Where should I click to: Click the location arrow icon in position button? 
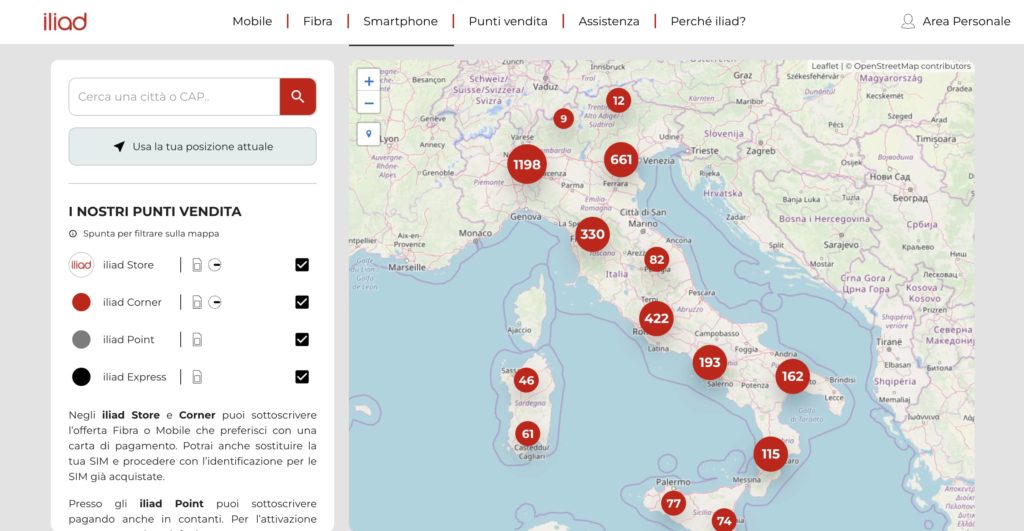(x=119, y=146)
